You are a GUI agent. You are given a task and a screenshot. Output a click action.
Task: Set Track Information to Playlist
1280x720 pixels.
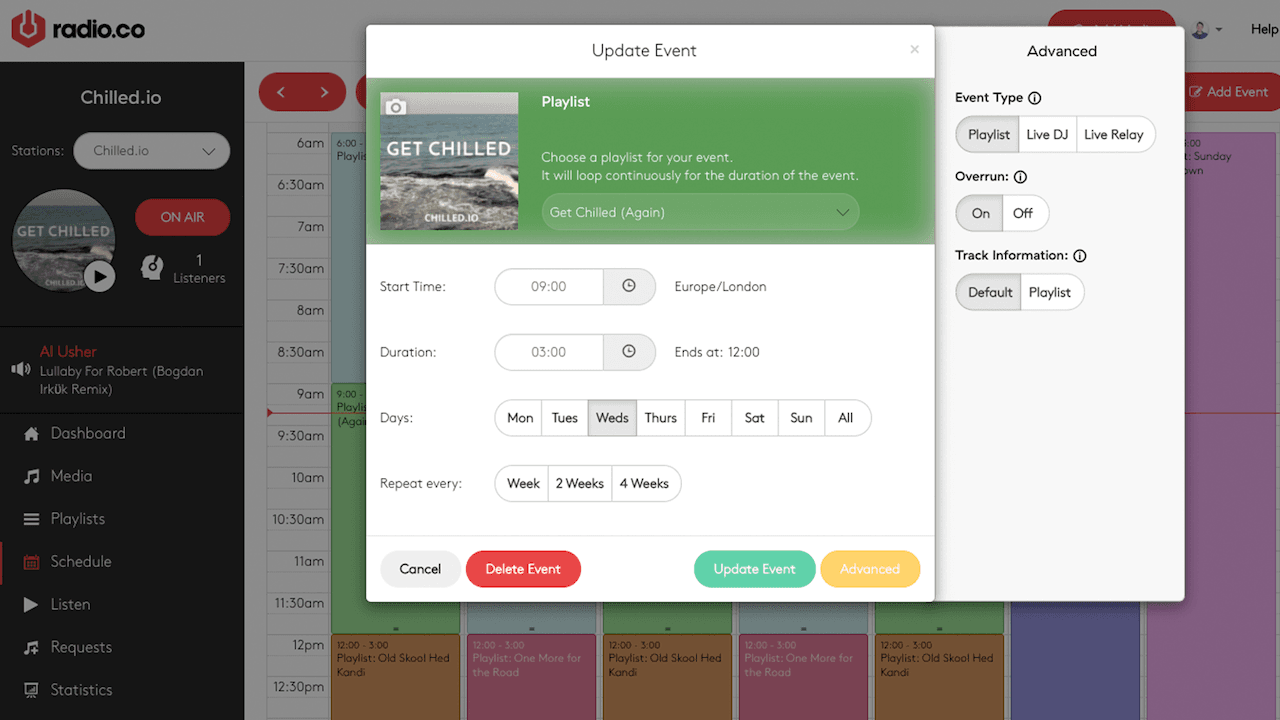(x=1051, y=292)
